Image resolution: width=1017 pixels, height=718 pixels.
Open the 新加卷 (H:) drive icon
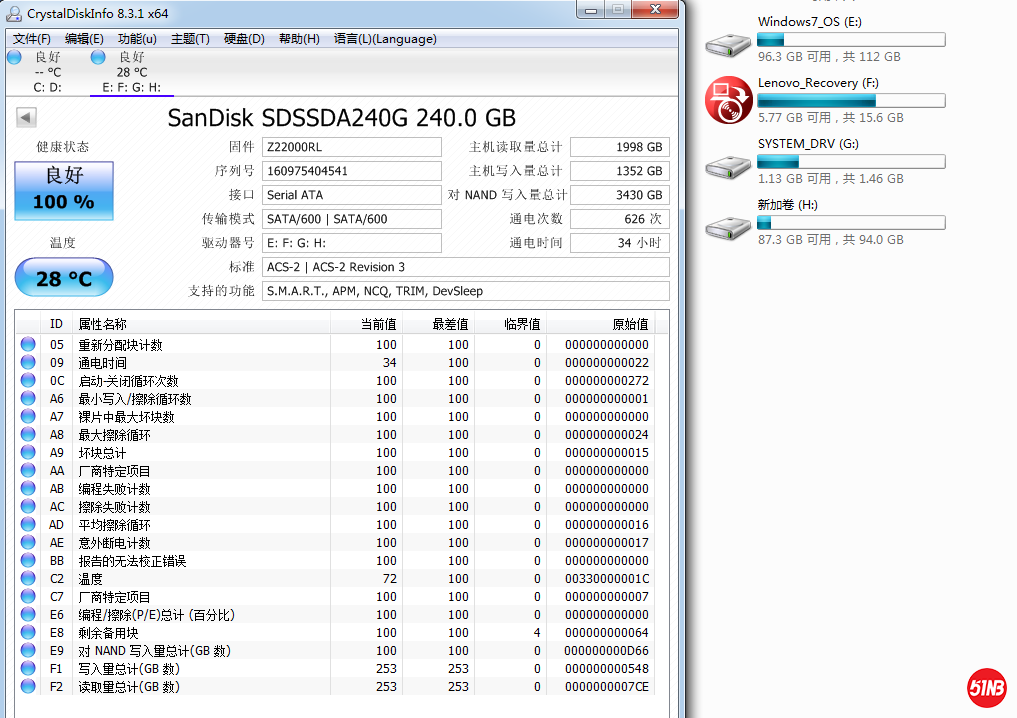pyautogui.click(x=728, y=226)
